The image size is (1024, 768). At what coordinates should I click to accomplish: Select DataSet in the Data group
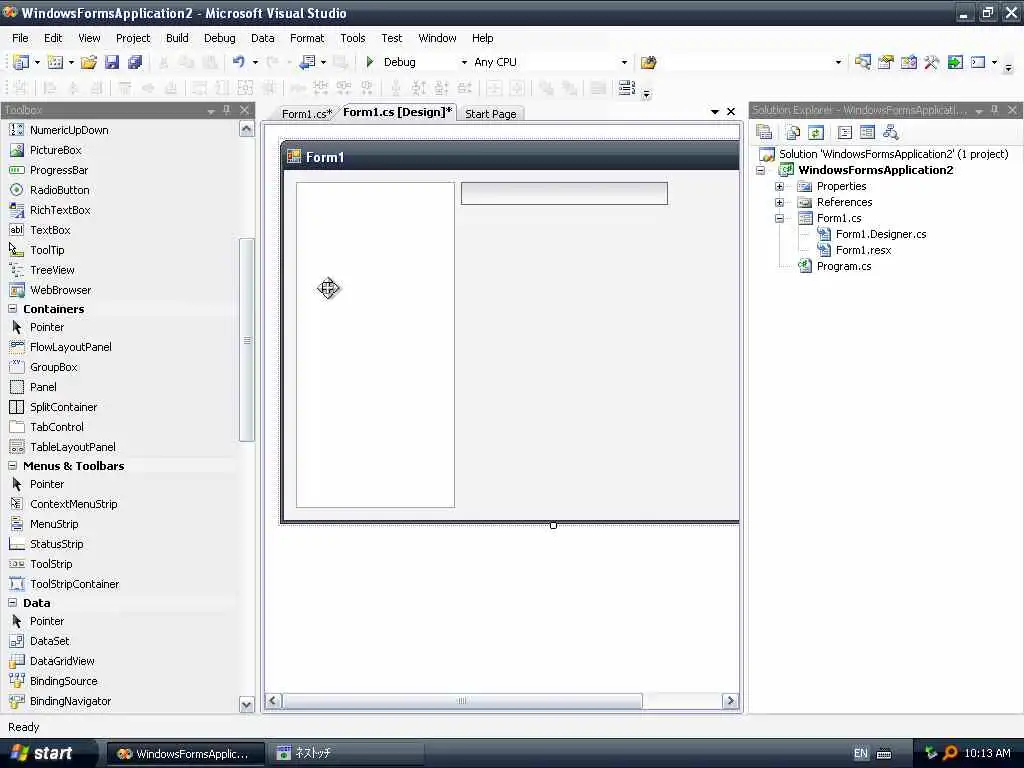coord(49,641)
